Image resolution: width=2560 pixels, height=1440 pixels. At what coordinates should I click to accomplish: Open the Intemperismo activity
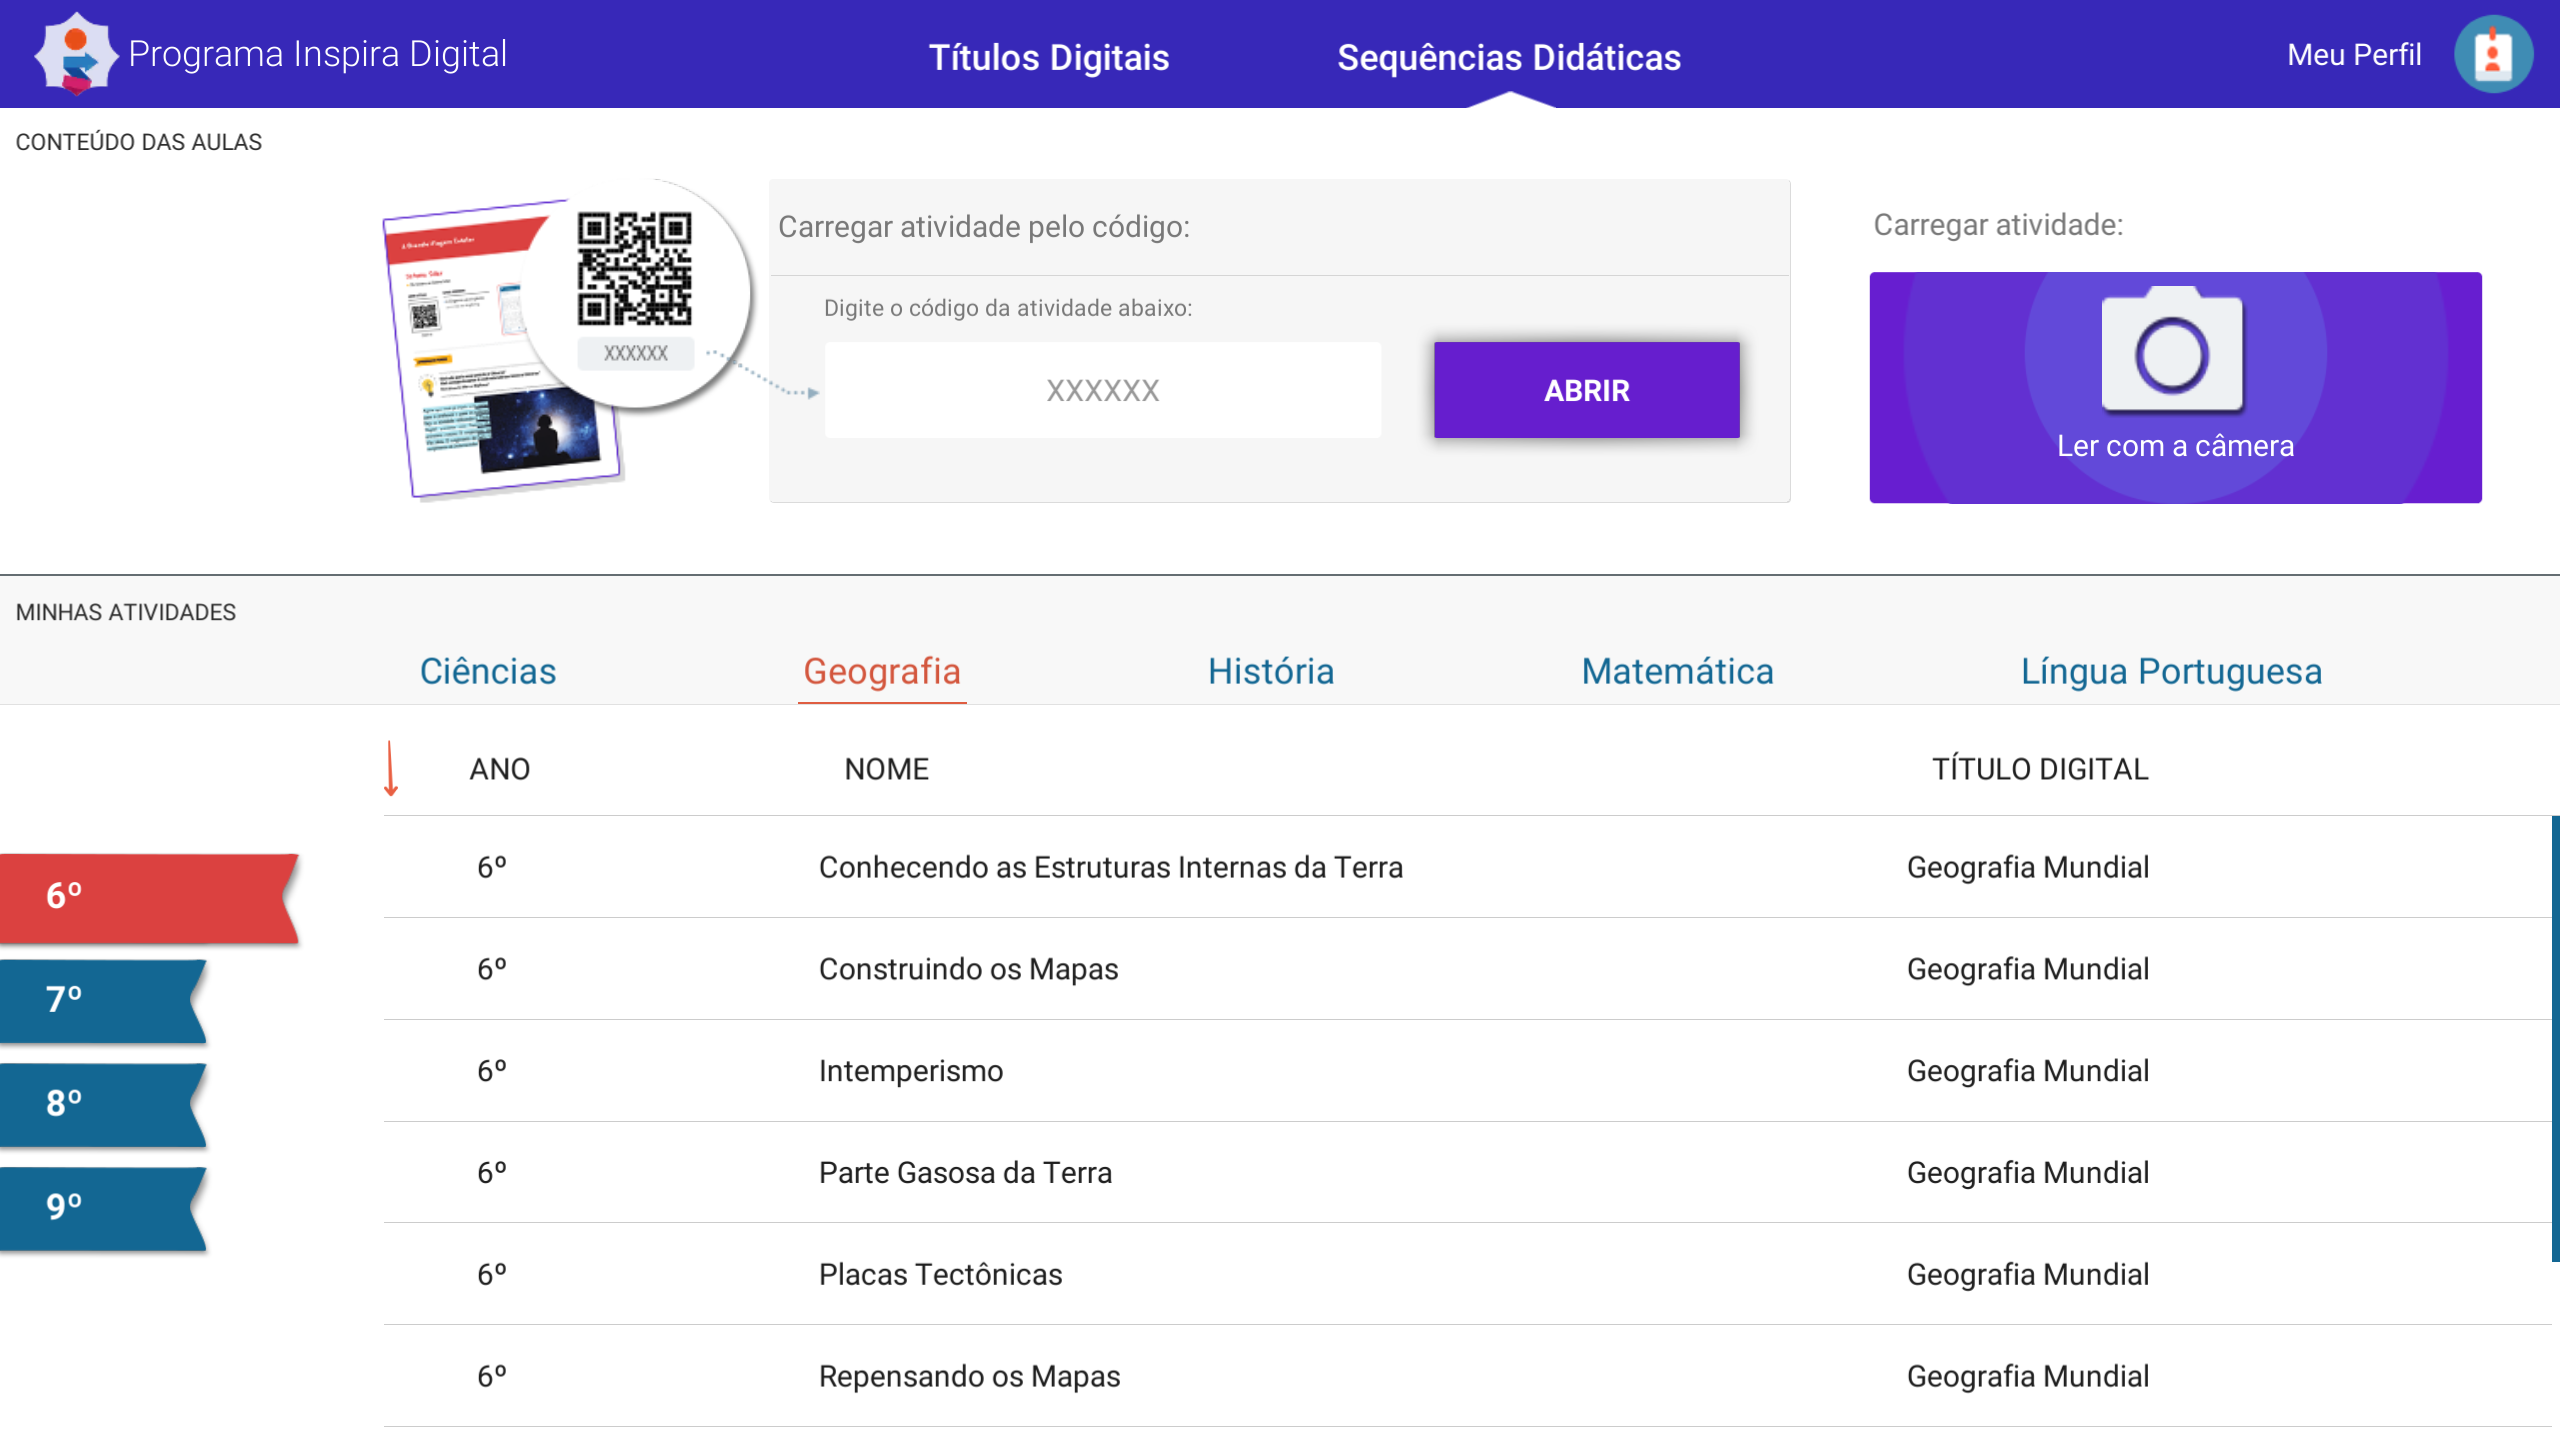point(910,1071)
